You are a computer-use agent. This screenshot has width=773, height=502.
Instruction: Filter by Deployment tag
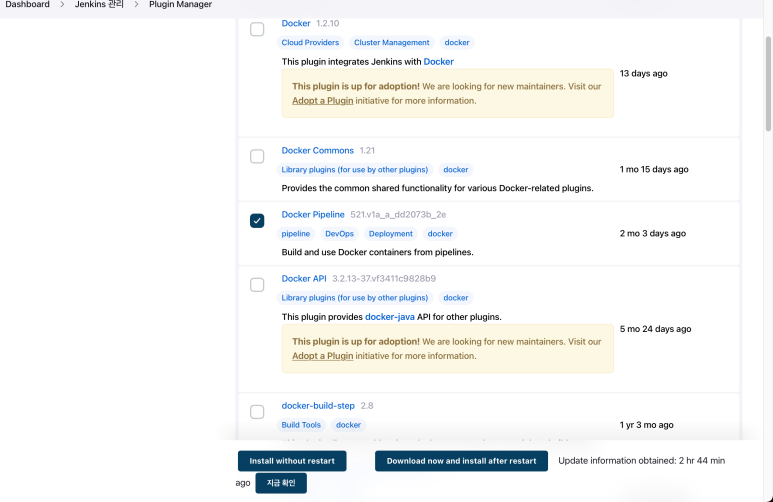(390, 234)
